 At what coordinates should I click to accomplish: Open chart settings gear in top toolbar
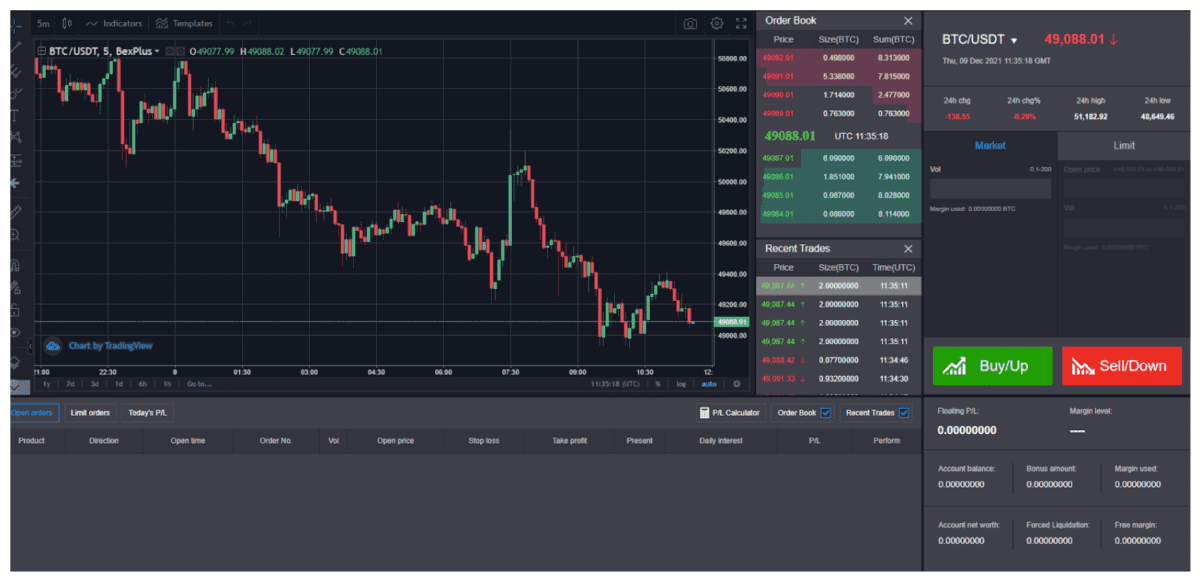pos(717,23)
